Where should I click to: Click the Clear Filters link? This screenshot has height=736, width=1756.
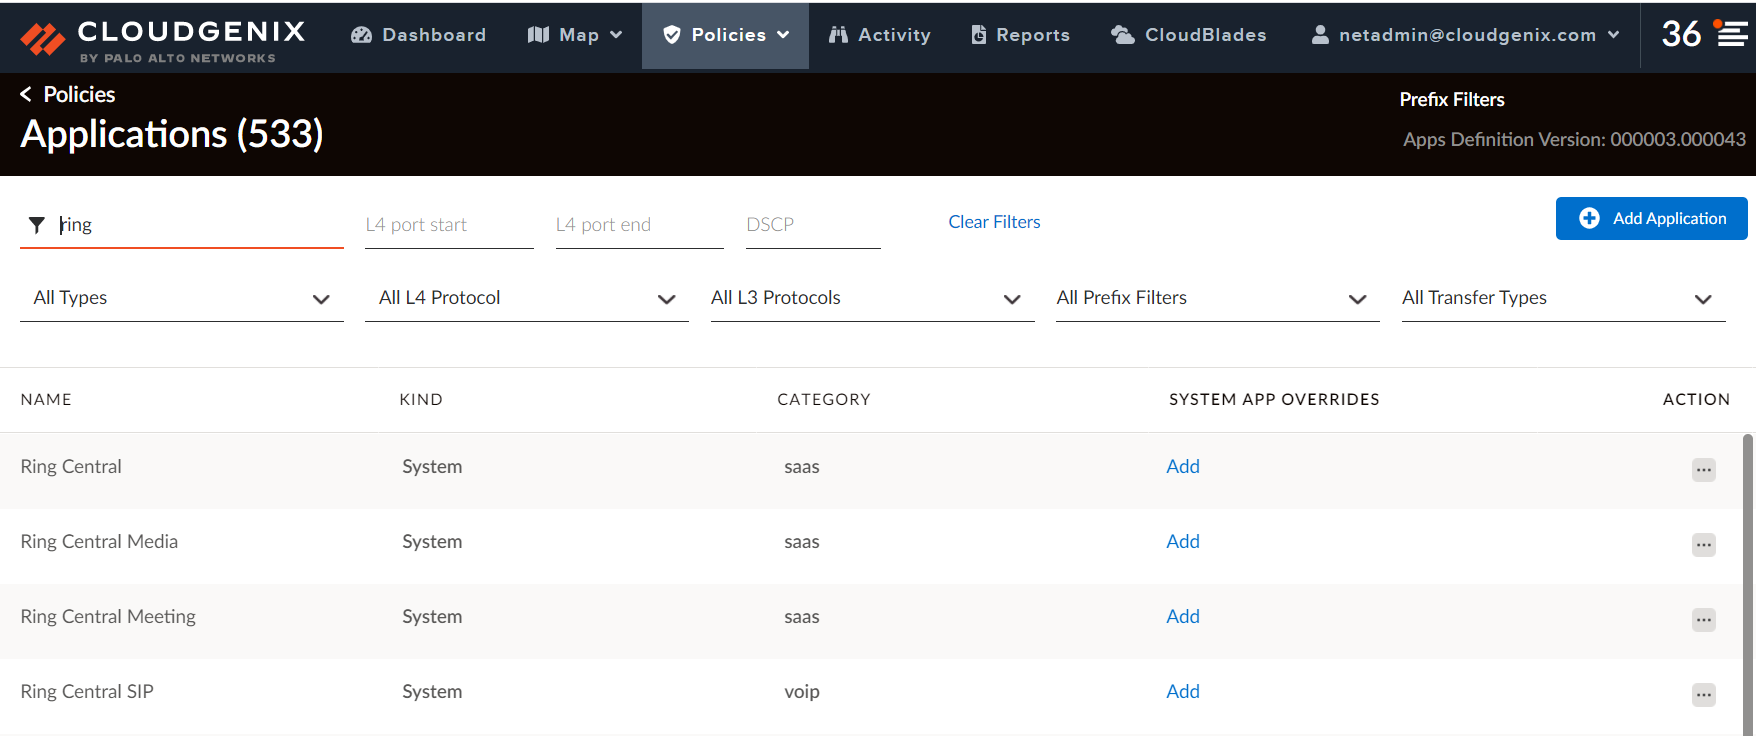(994, 222)
